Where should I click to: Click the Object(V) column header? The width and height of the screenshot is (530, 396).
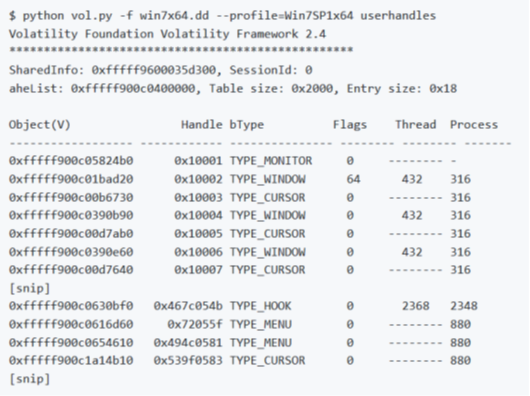40,125
